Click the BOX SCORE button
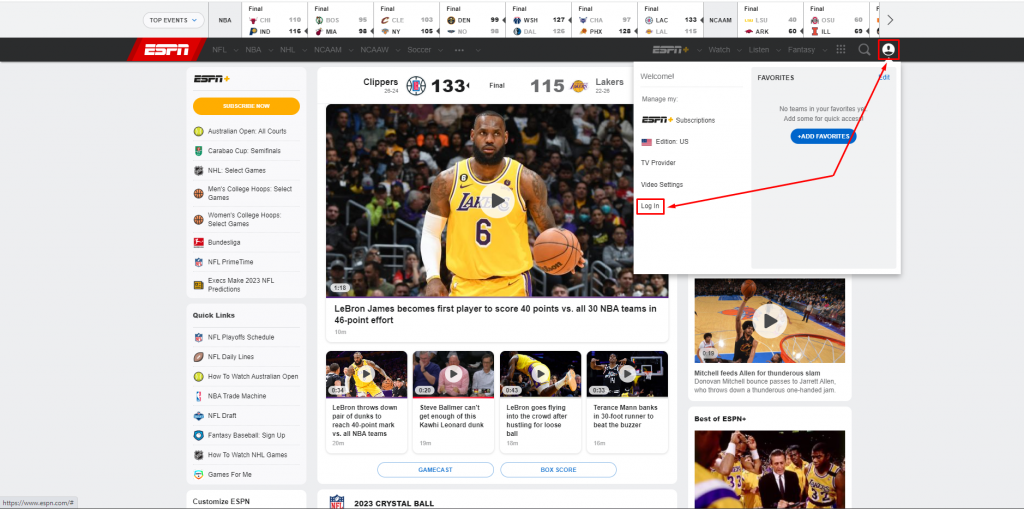The image size is (1024, 509). (x=558, y=470)
